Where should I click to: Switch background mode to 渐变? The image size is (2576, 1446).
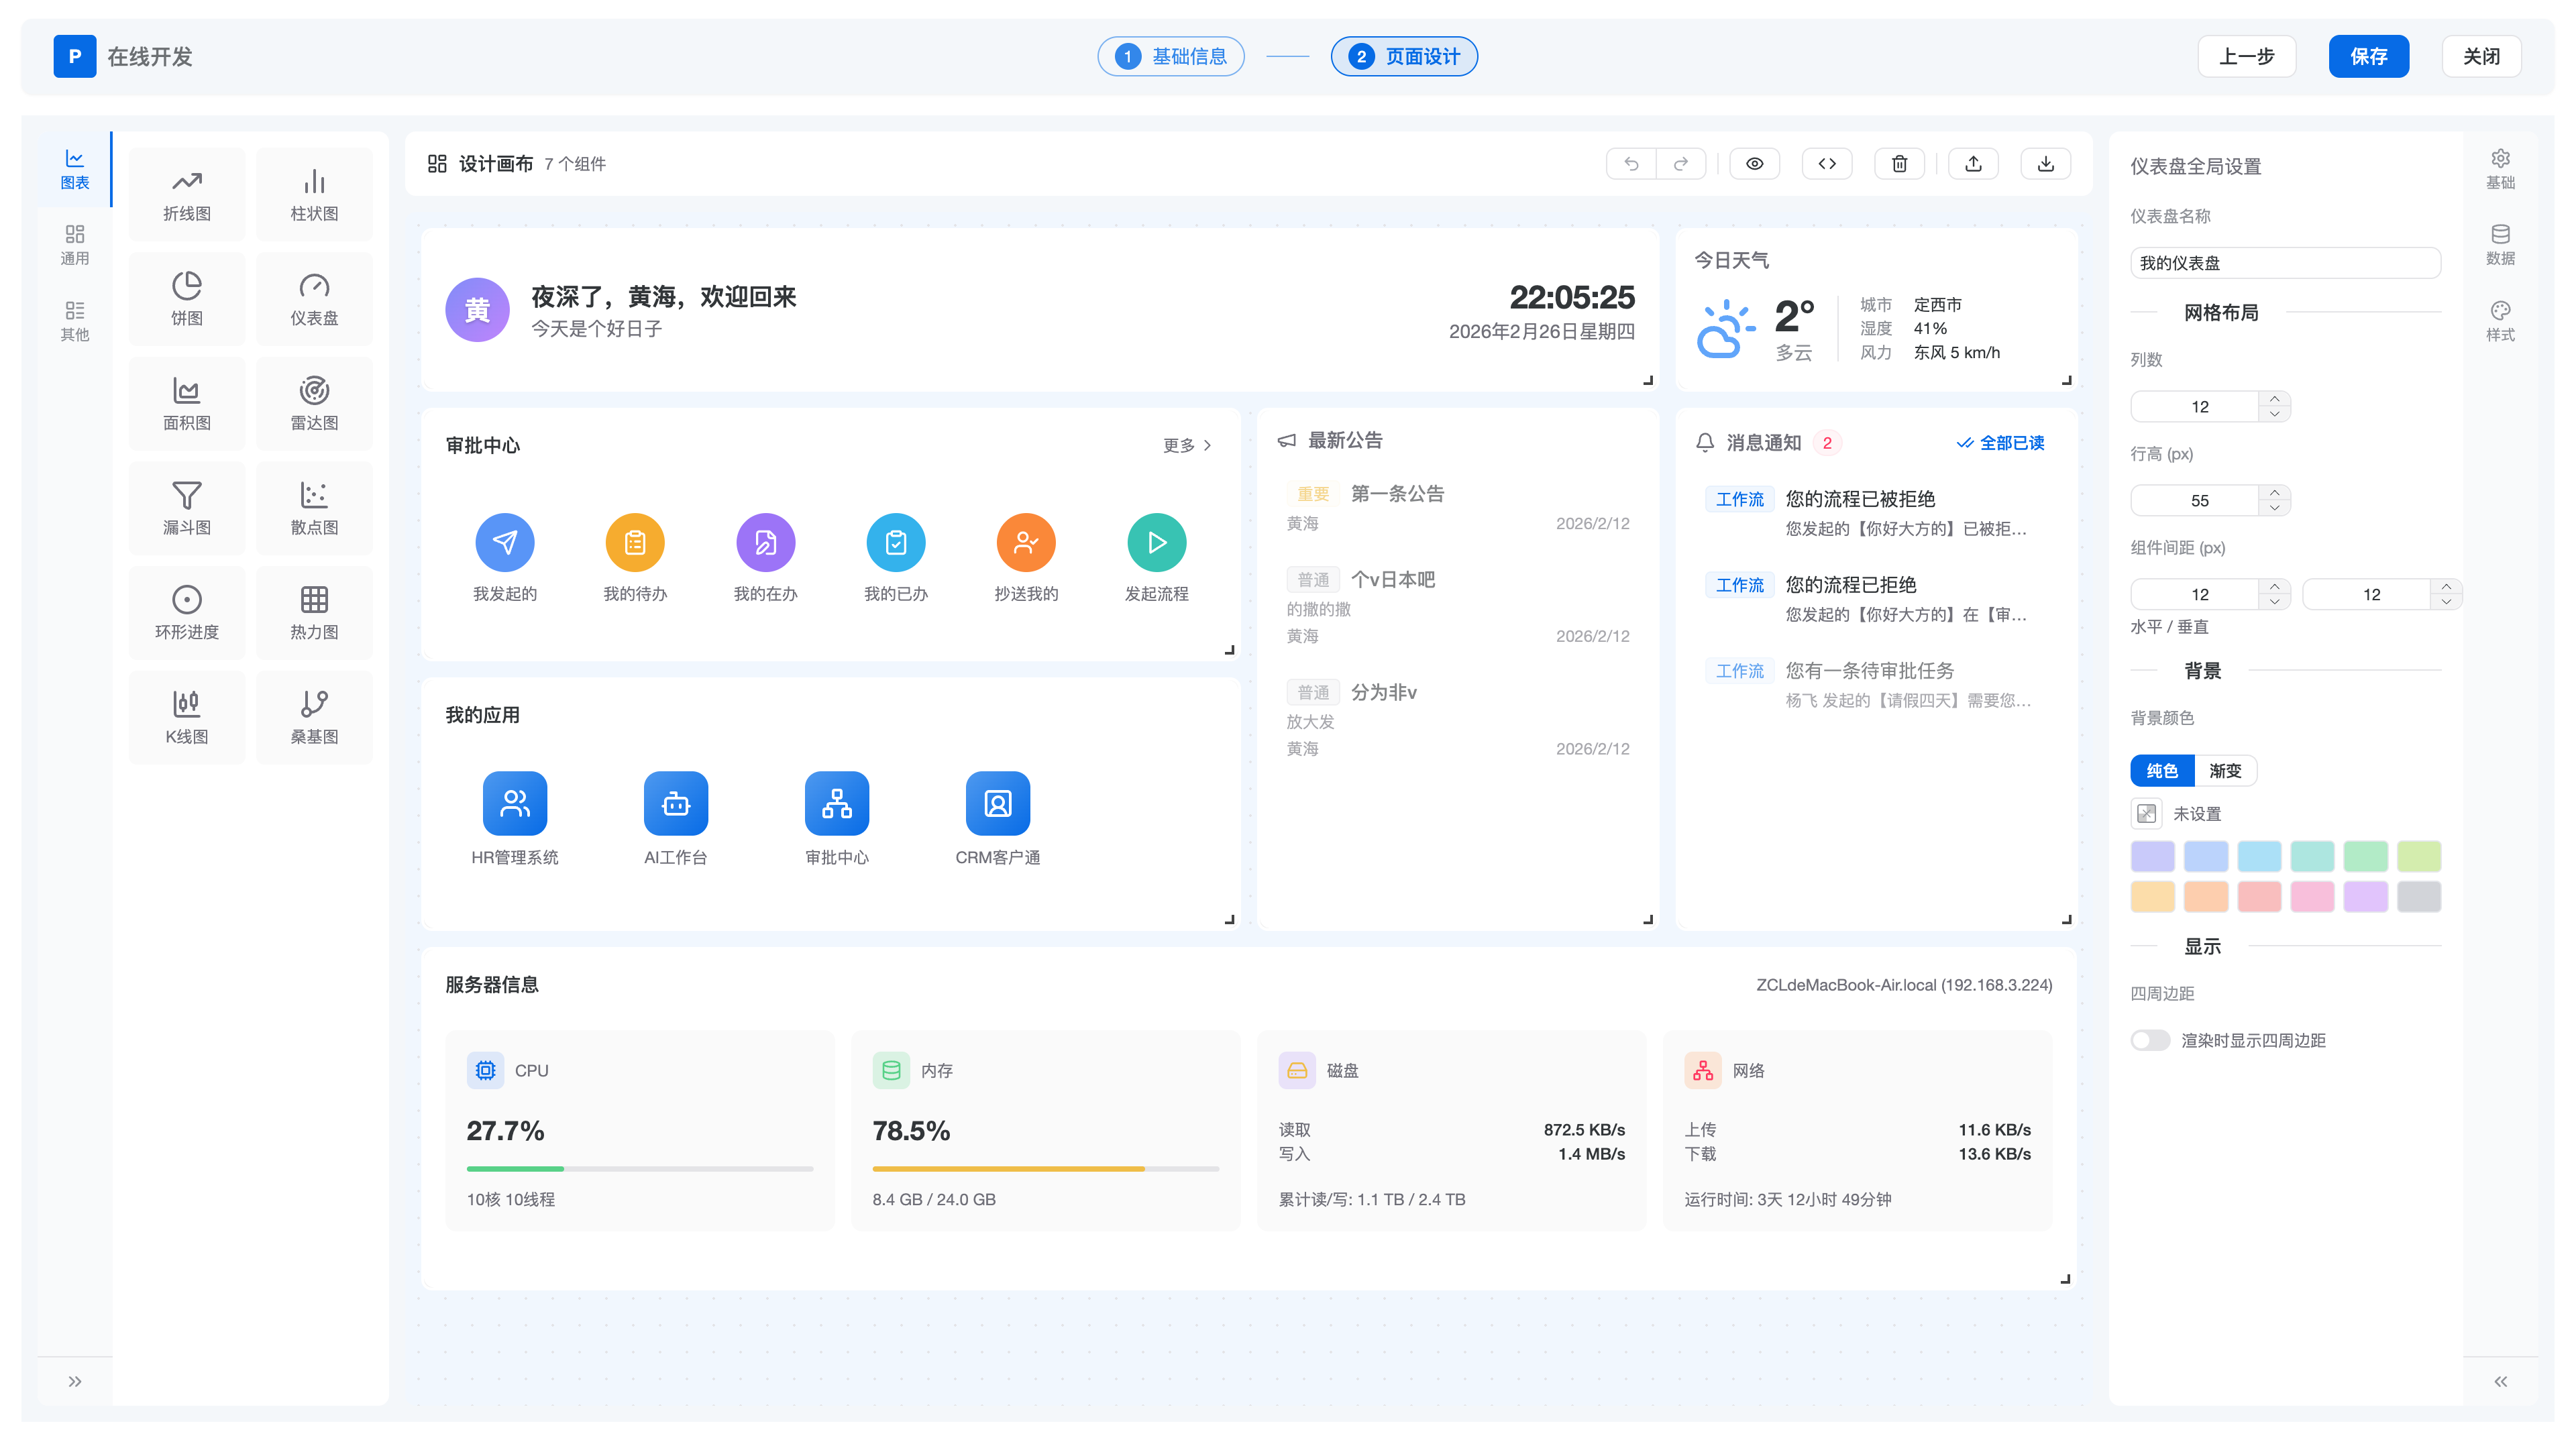coord(2226,771)
